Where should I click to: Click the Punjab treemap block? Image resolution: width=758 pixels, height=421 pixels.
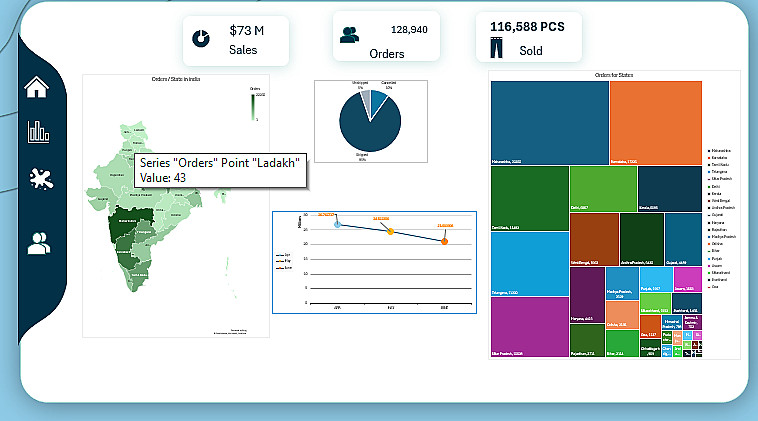click(656, 279)
